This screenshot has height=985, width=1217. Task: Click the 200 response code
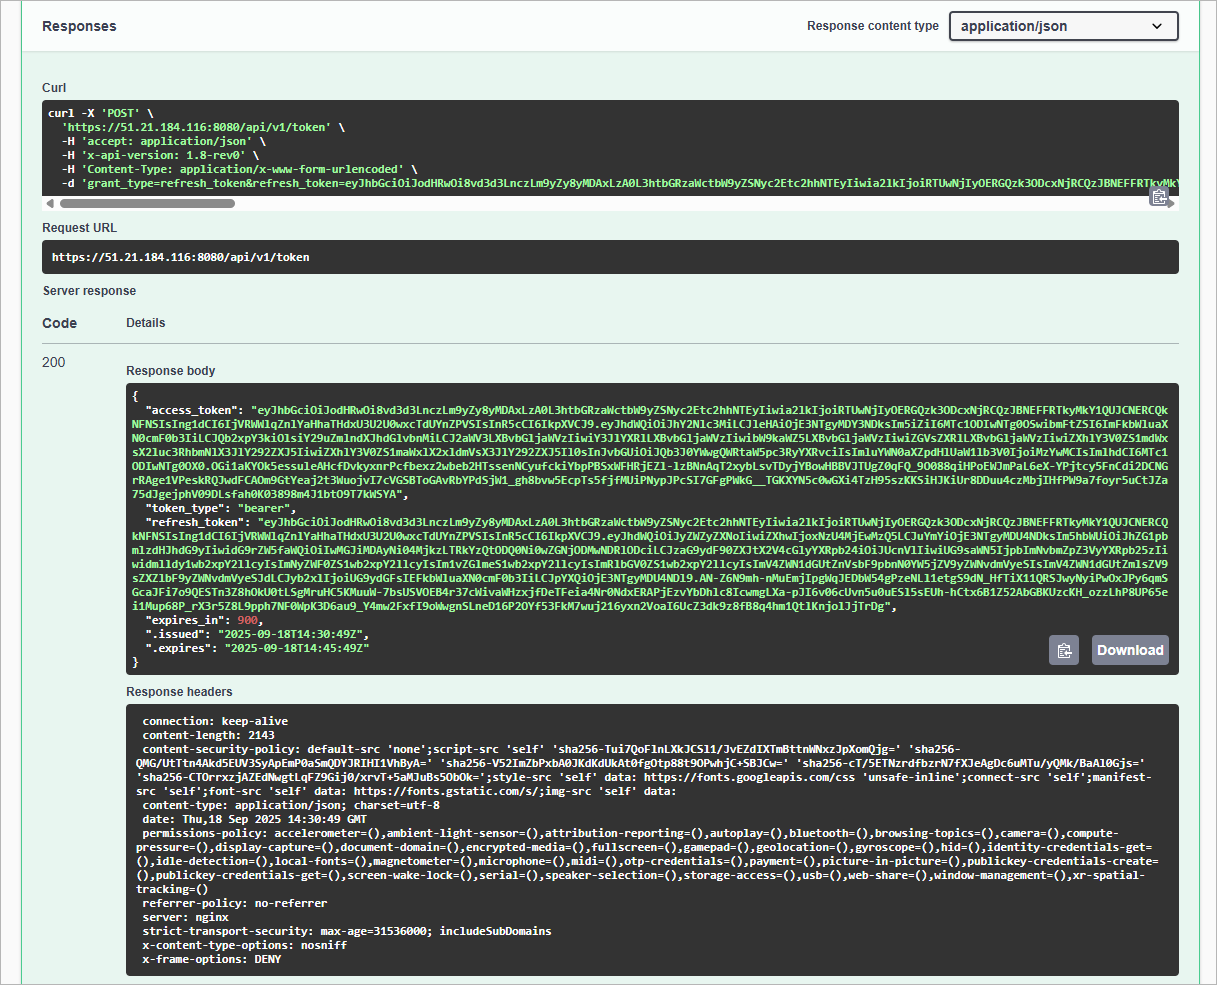click(54, 362)
